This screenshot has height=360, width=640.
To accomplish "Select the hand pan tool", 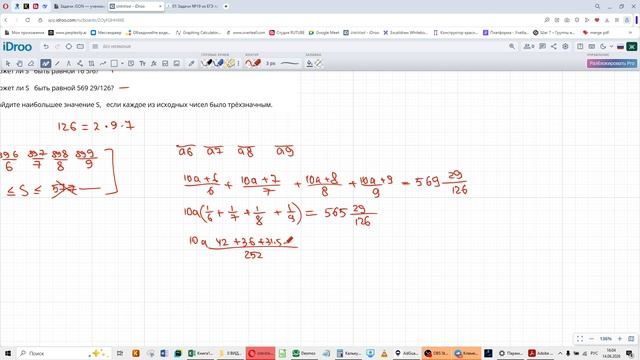I will 19,63.
